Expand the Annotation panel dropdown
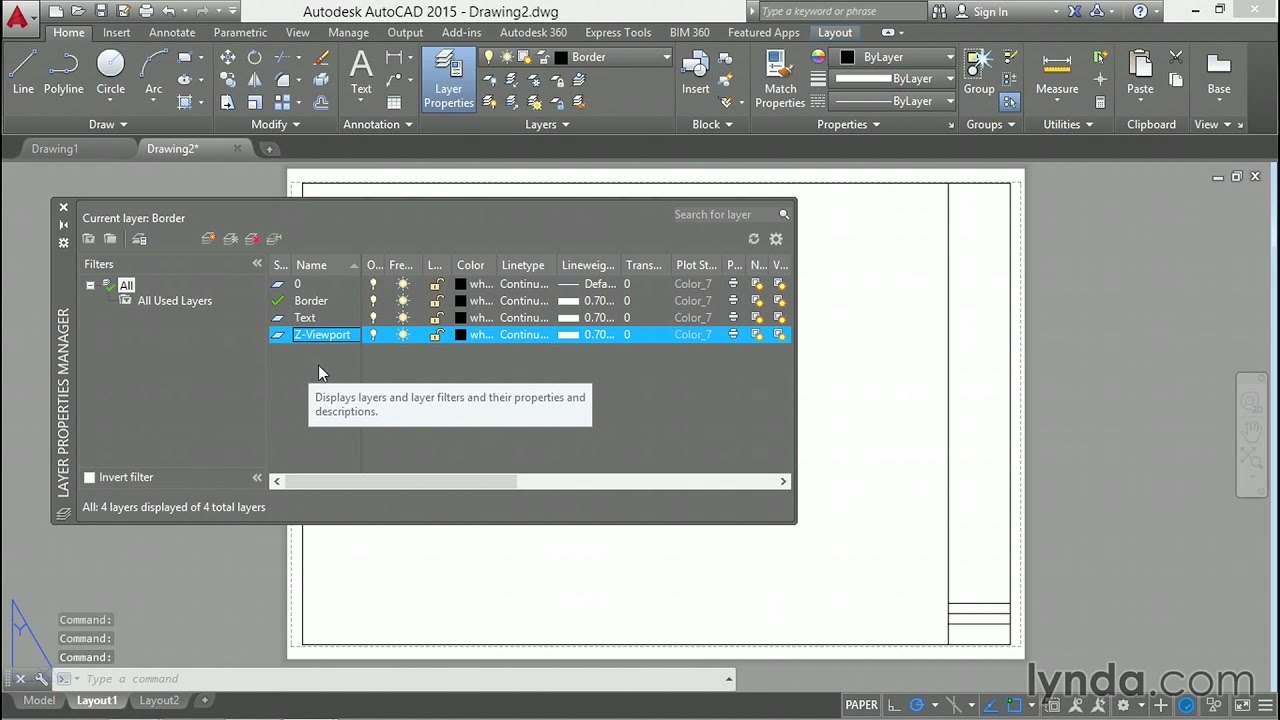Viewport: 1280px width, 720px height. (x=378, y=125)
